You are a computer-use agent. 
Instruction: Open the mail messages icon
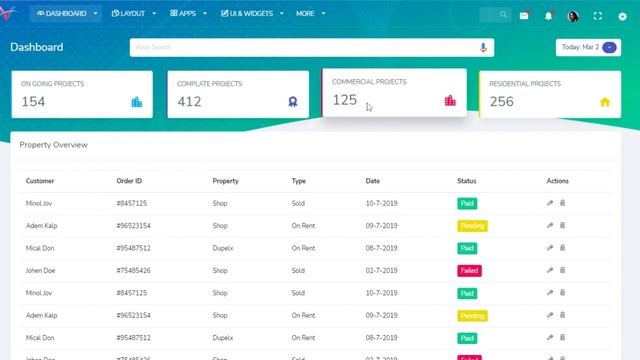(x=524, y=16)
